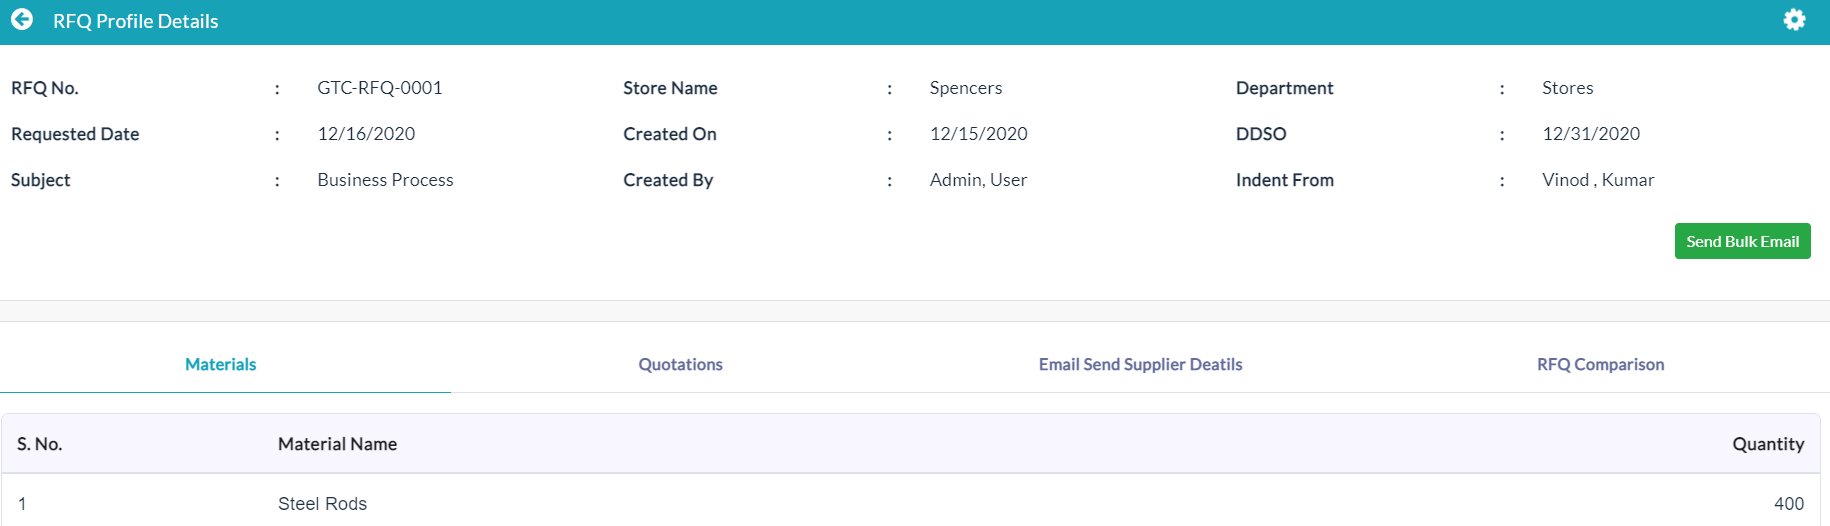Select the Business Process subject text
The height and width of the screenshot is (526, 1830).
coord(385,180)
